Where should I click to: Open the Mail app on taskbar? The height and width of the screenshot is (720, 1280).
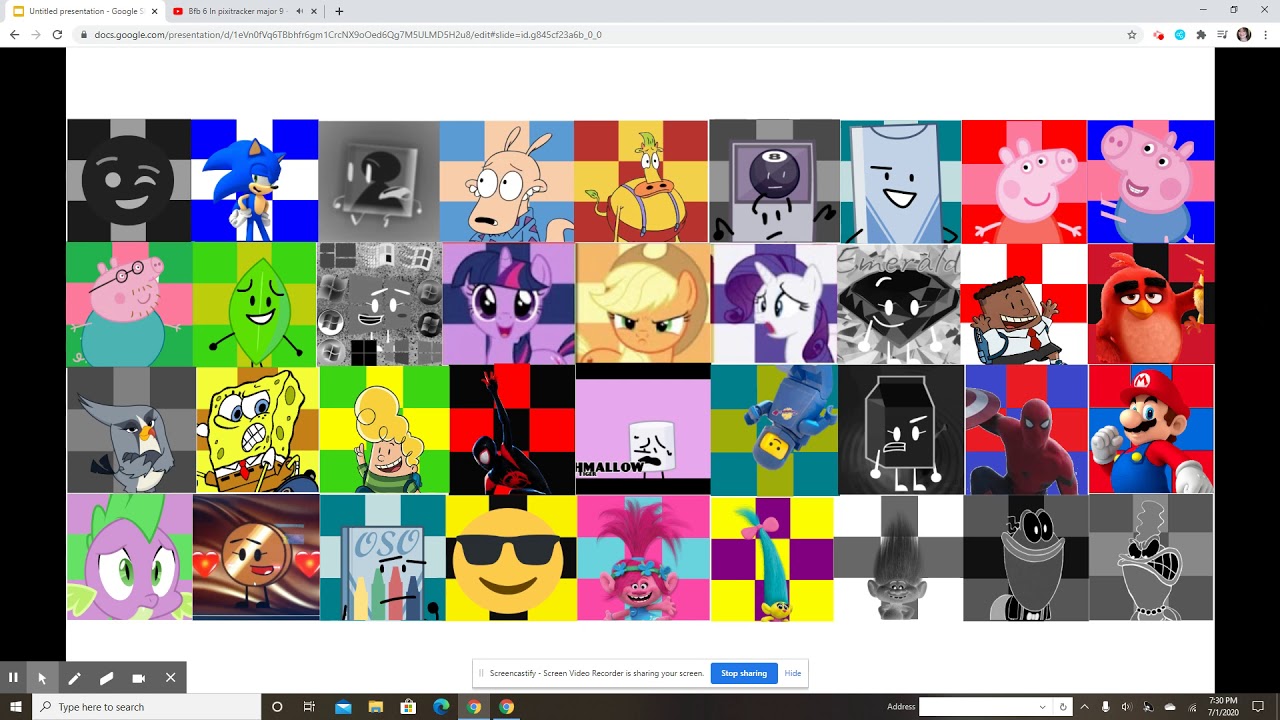(343, 706)
